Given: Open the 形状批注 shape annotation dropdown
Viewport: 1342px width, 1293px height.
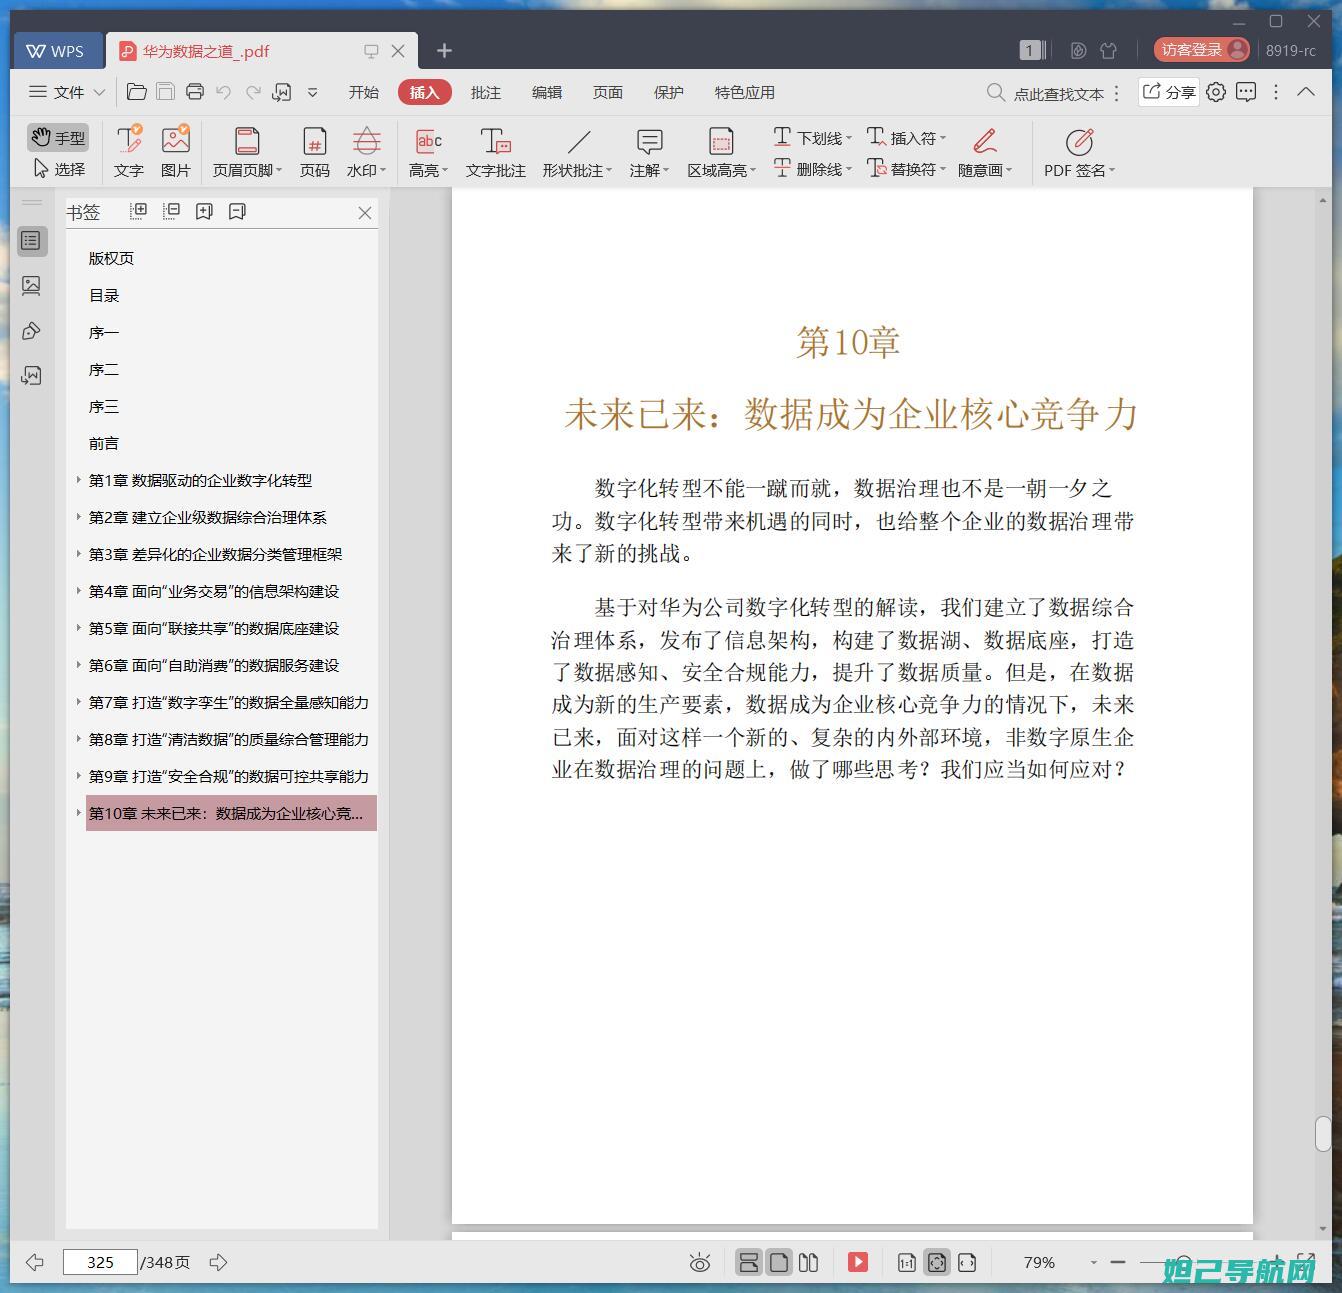Looking at the screenshot, I should pyautogui.click(x=578, y=152).
